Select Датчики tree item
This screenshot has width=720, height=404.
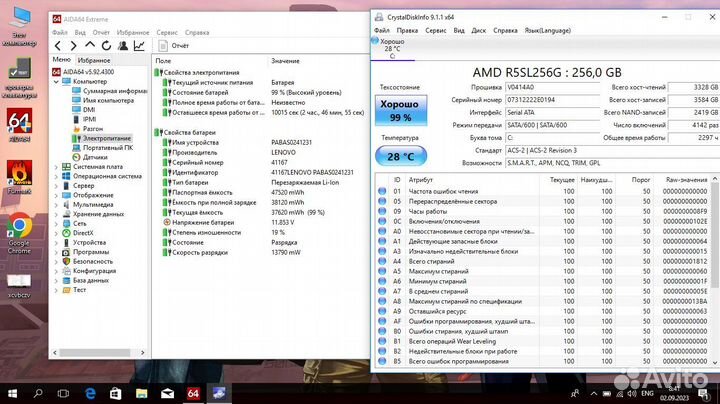coord(90,157)
